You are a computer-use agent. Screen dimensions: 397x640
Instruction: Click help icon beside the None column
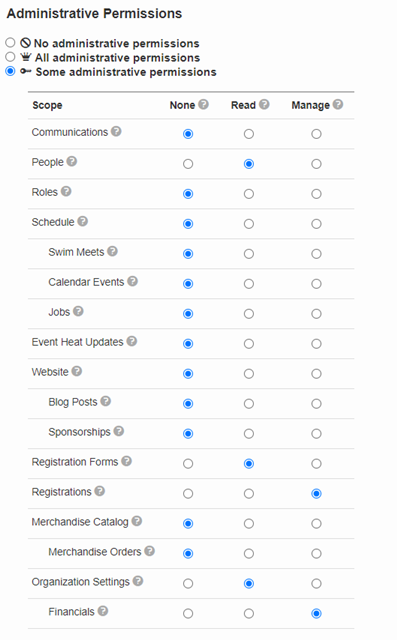tap(204, 104)
